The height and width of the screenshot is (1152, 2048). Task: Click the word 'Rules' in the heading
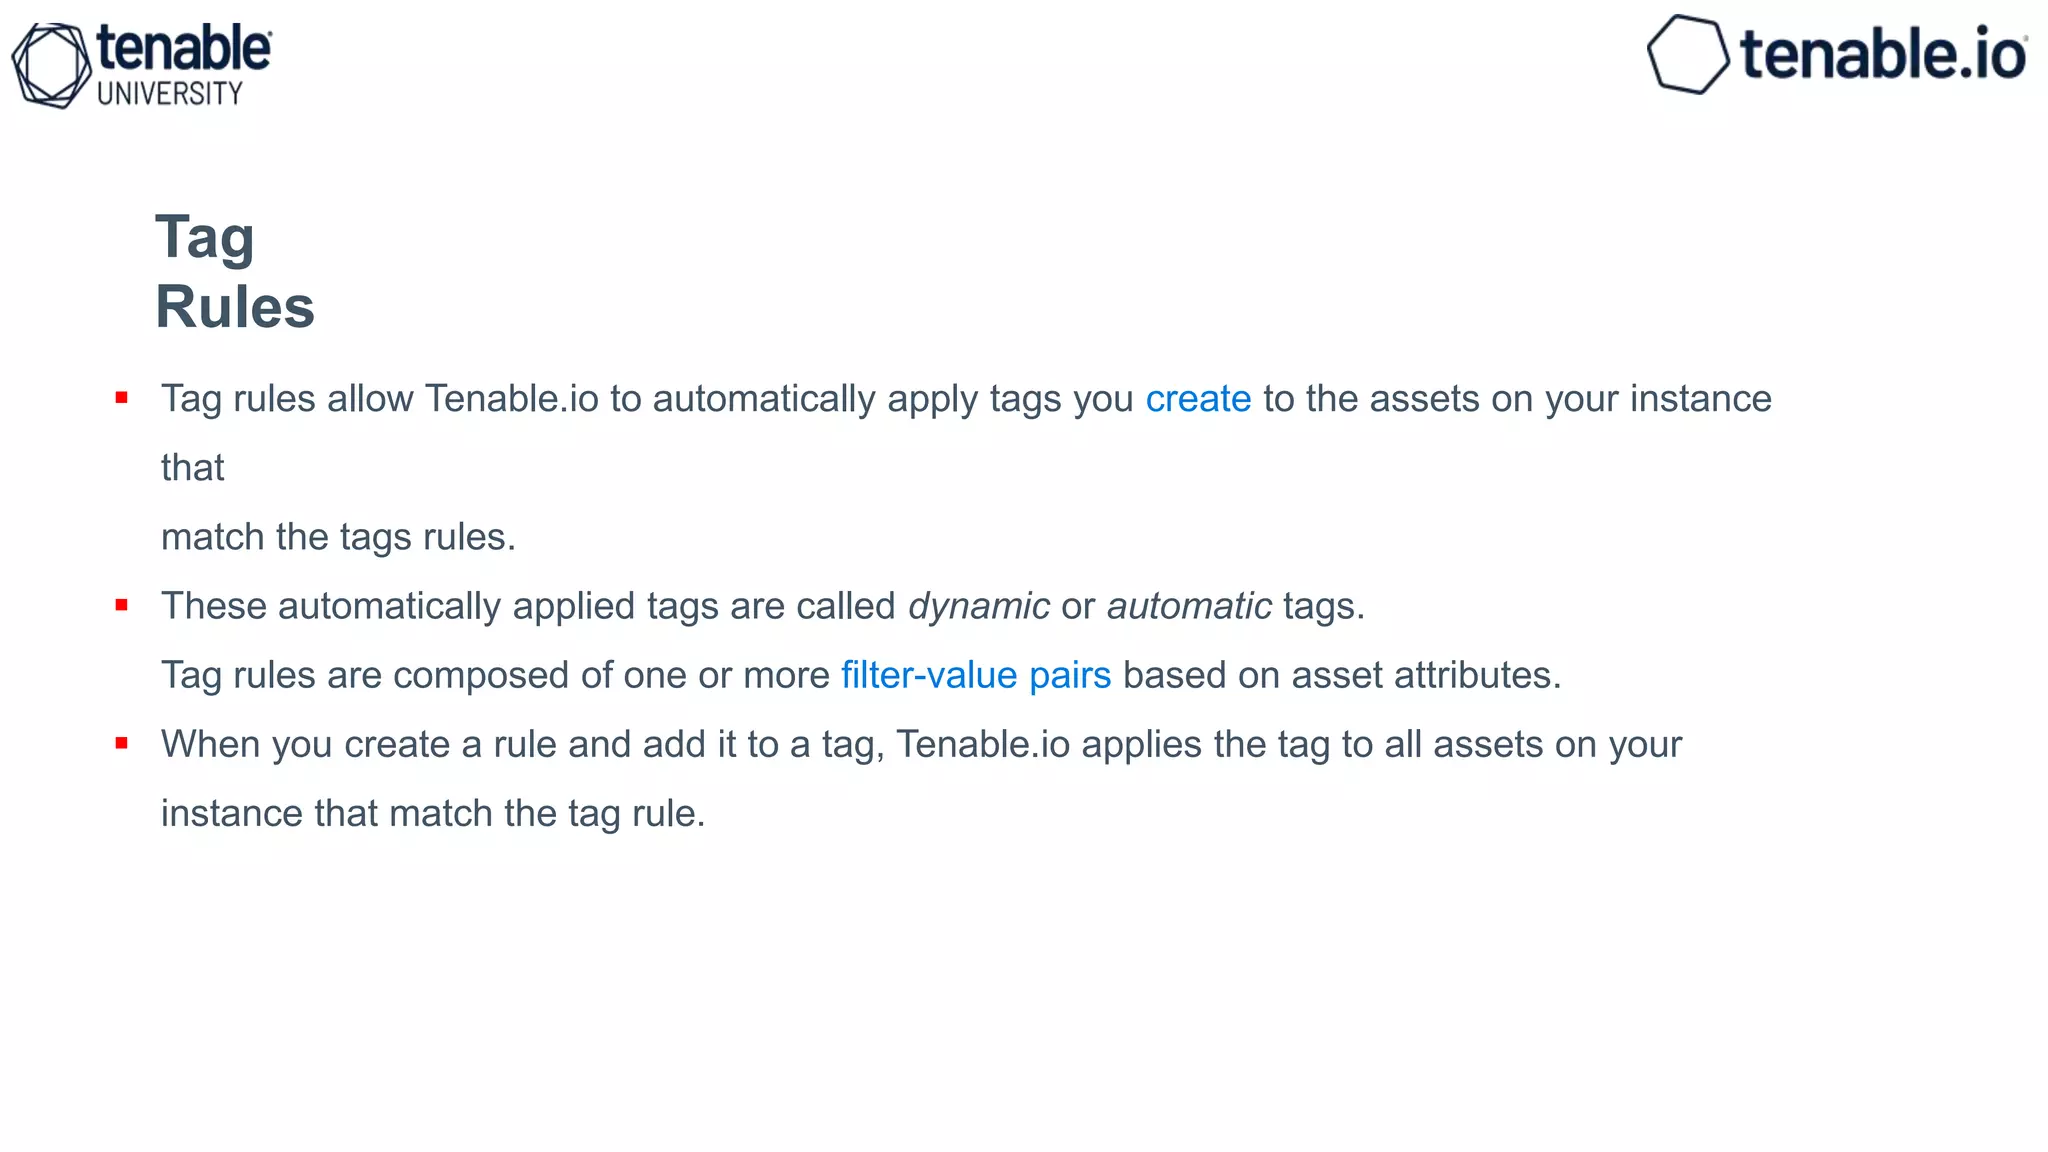pos(235,307)
